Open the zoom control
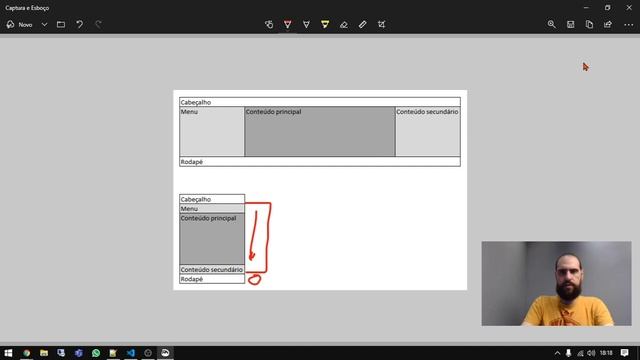The height and width of the screenshot is (360, 640). (552, 24)
